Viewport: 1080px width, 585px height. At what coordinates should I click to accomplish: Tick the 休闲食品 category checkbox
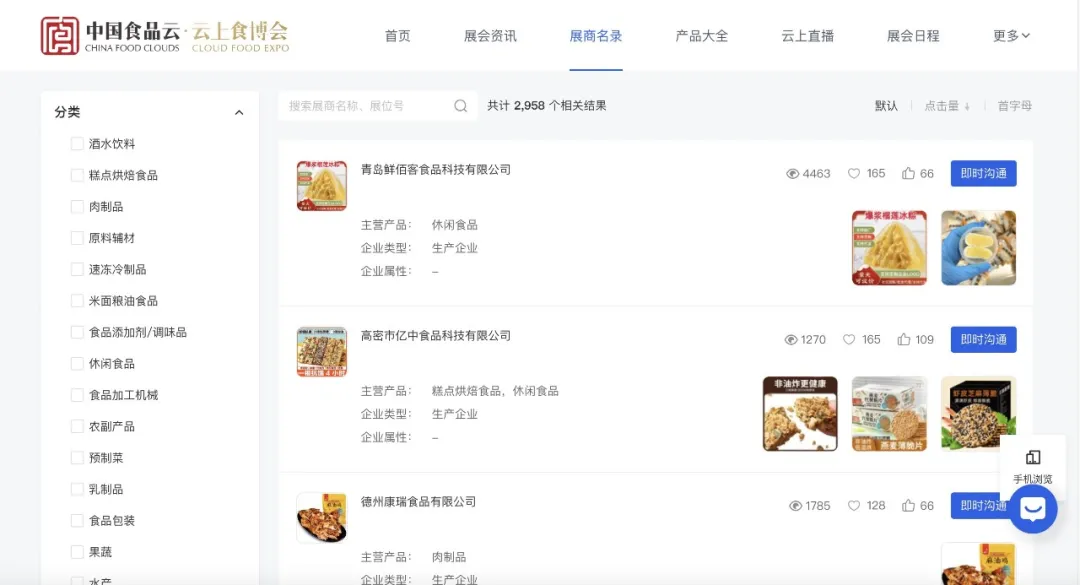(77, 364)
